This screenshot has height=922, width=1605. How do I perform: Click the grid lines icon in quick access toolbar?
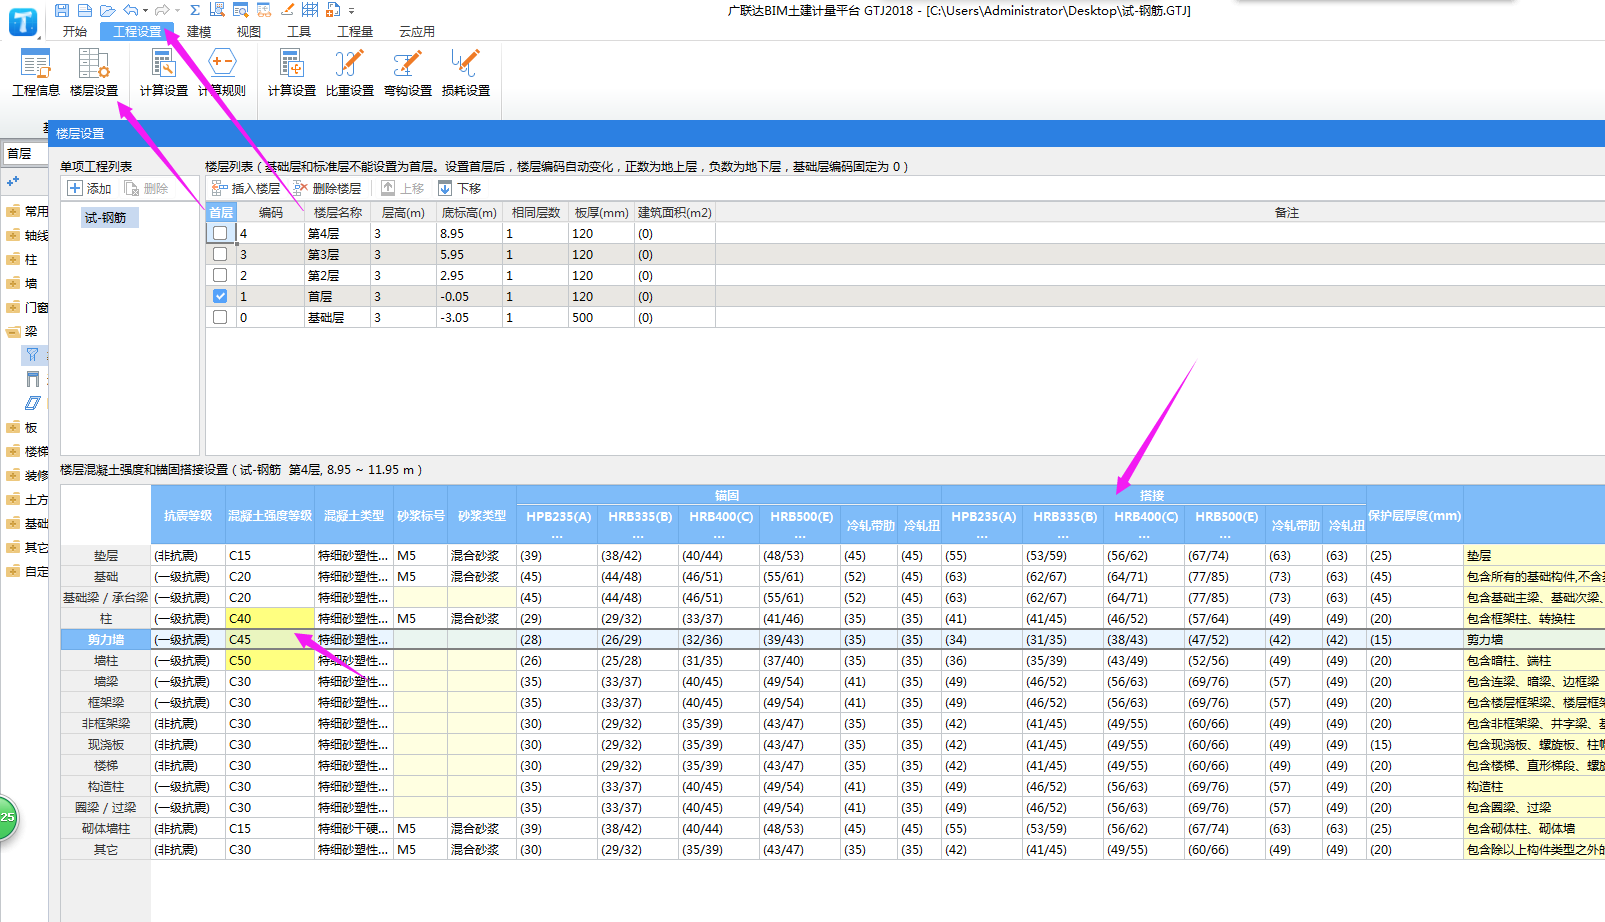point(310,10)
